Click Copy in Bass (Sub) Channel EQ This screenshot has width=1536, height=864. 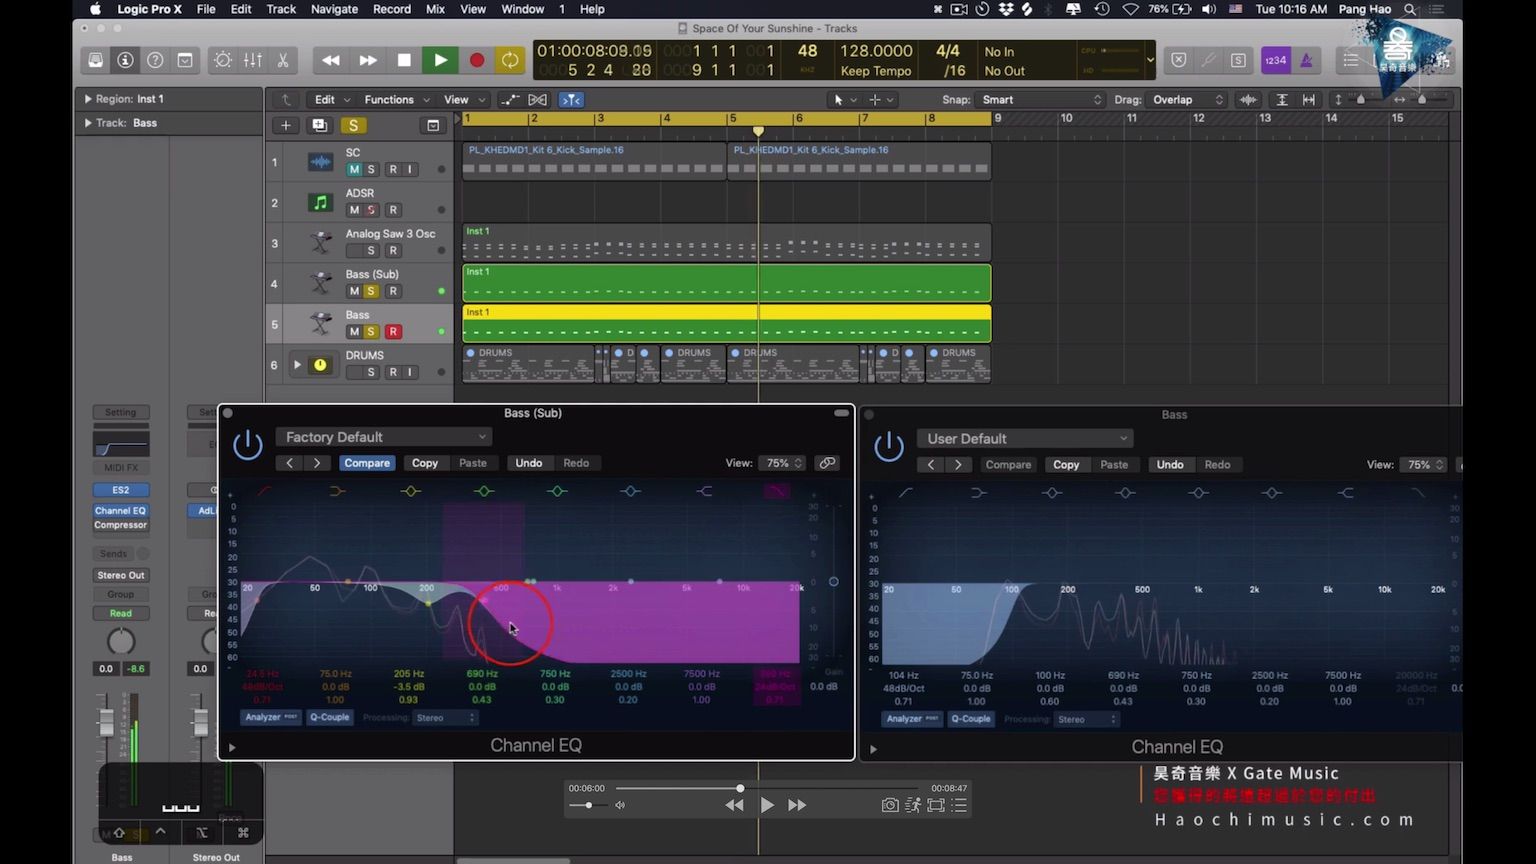tap(425, 463)
